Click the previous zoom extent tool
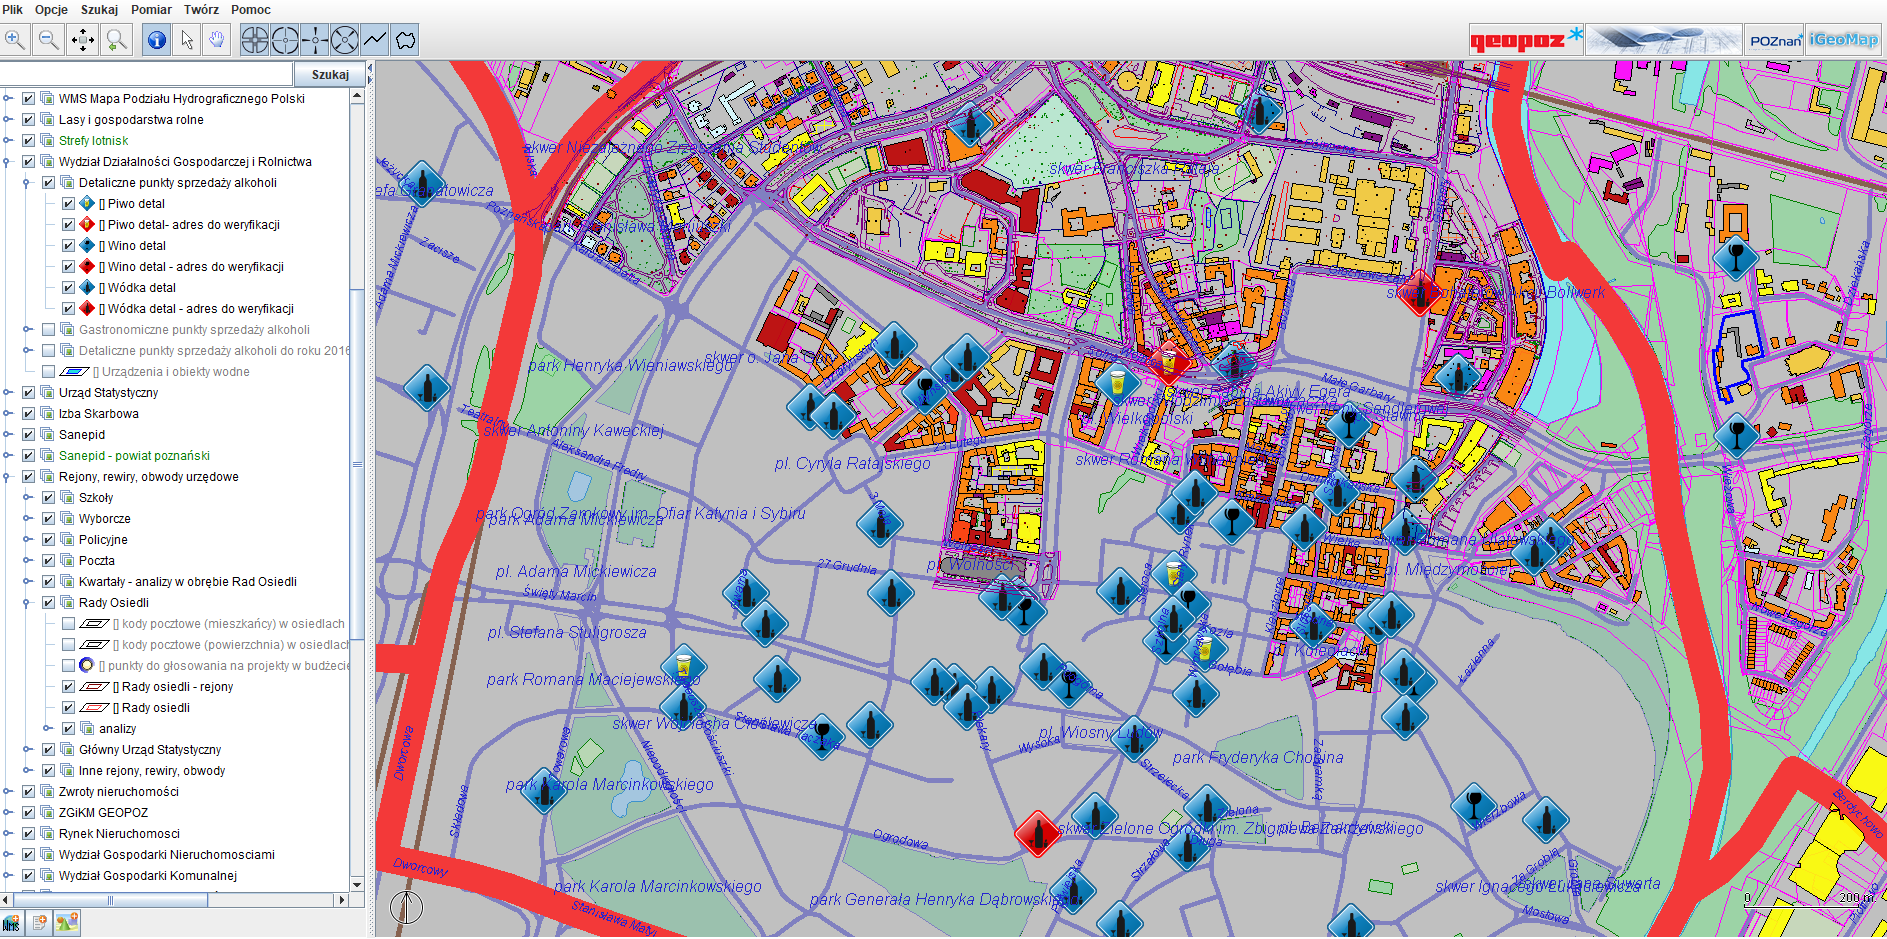Screen dimensions: 1887x939 117,40
